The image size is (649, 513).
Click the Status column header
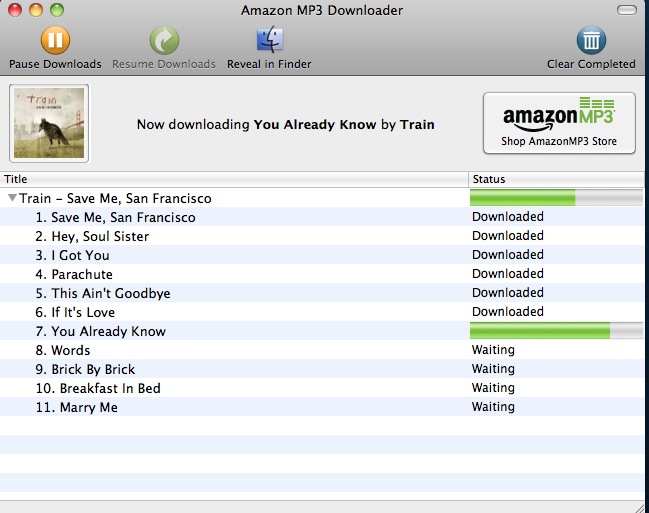click(556, 179)
